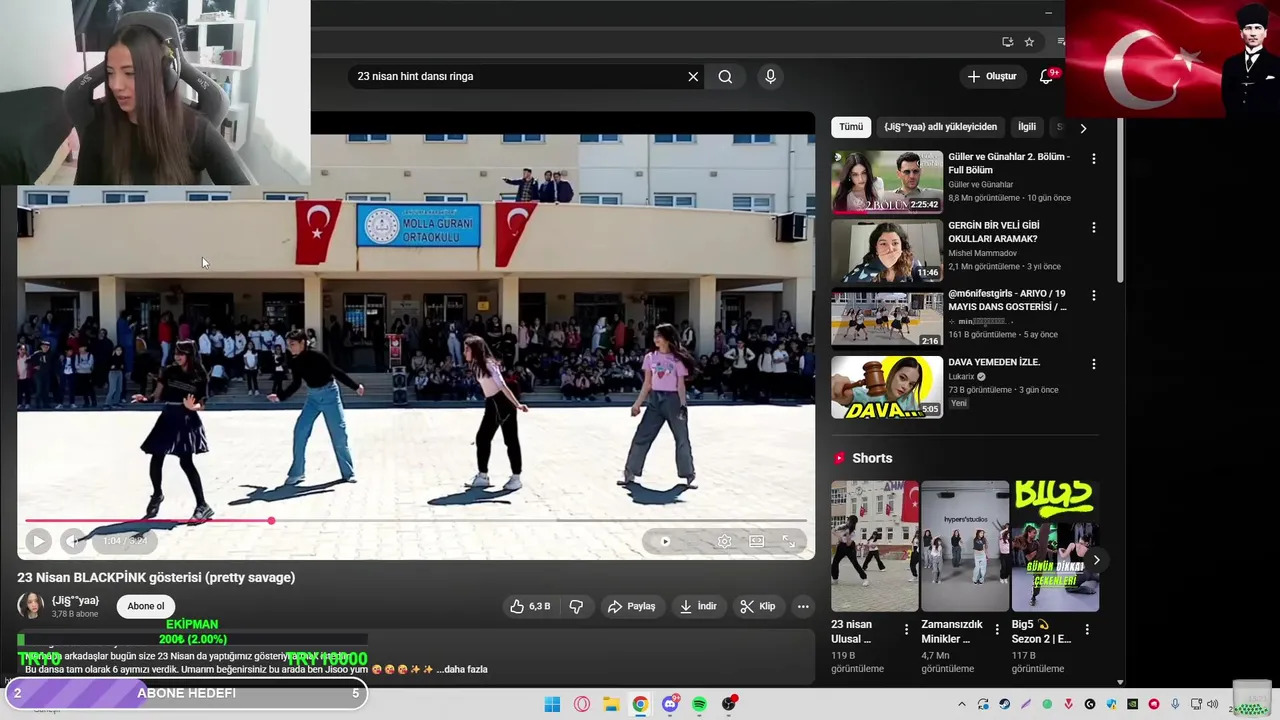Viewport: 1280px width, 720px height.
Task: Bookmark this page with the star
Action: click(1029, 42)
